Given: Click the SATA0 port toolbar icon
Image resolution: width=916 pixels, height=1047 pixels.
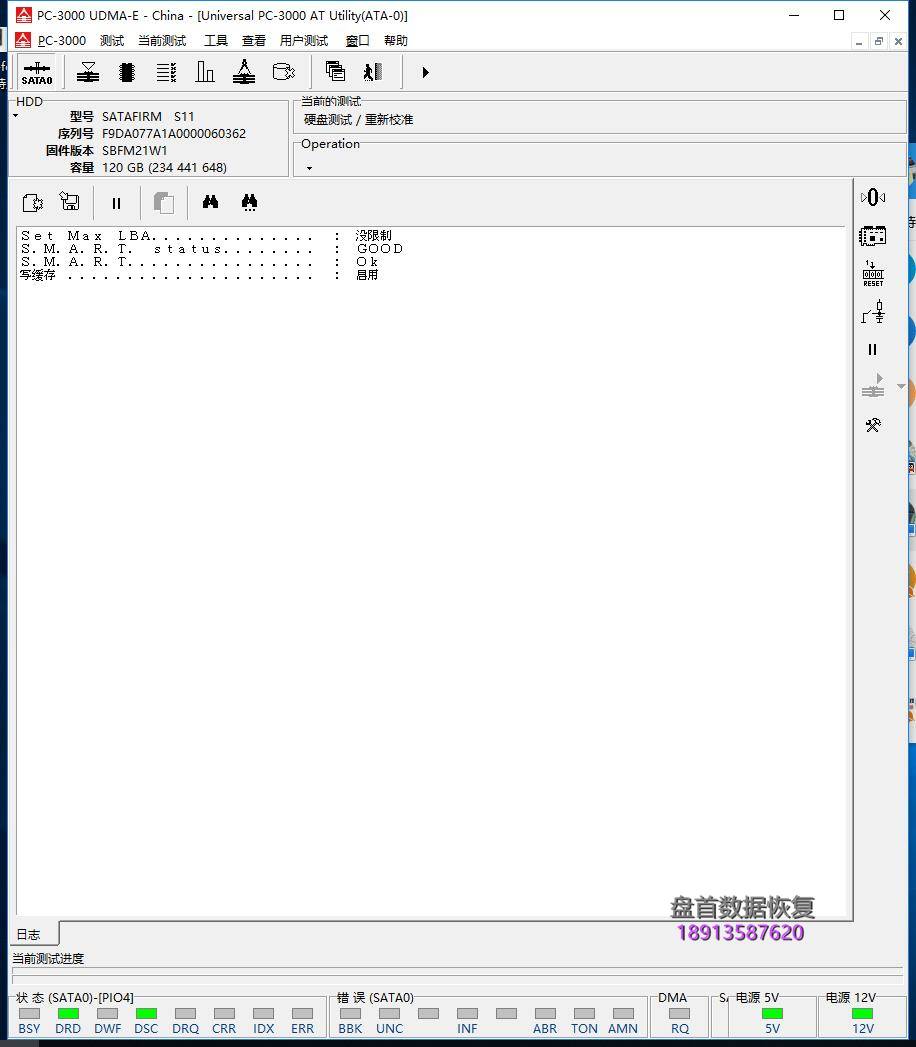Looking at the screenshot, I should pyautogui.click(x=37, y=73).
